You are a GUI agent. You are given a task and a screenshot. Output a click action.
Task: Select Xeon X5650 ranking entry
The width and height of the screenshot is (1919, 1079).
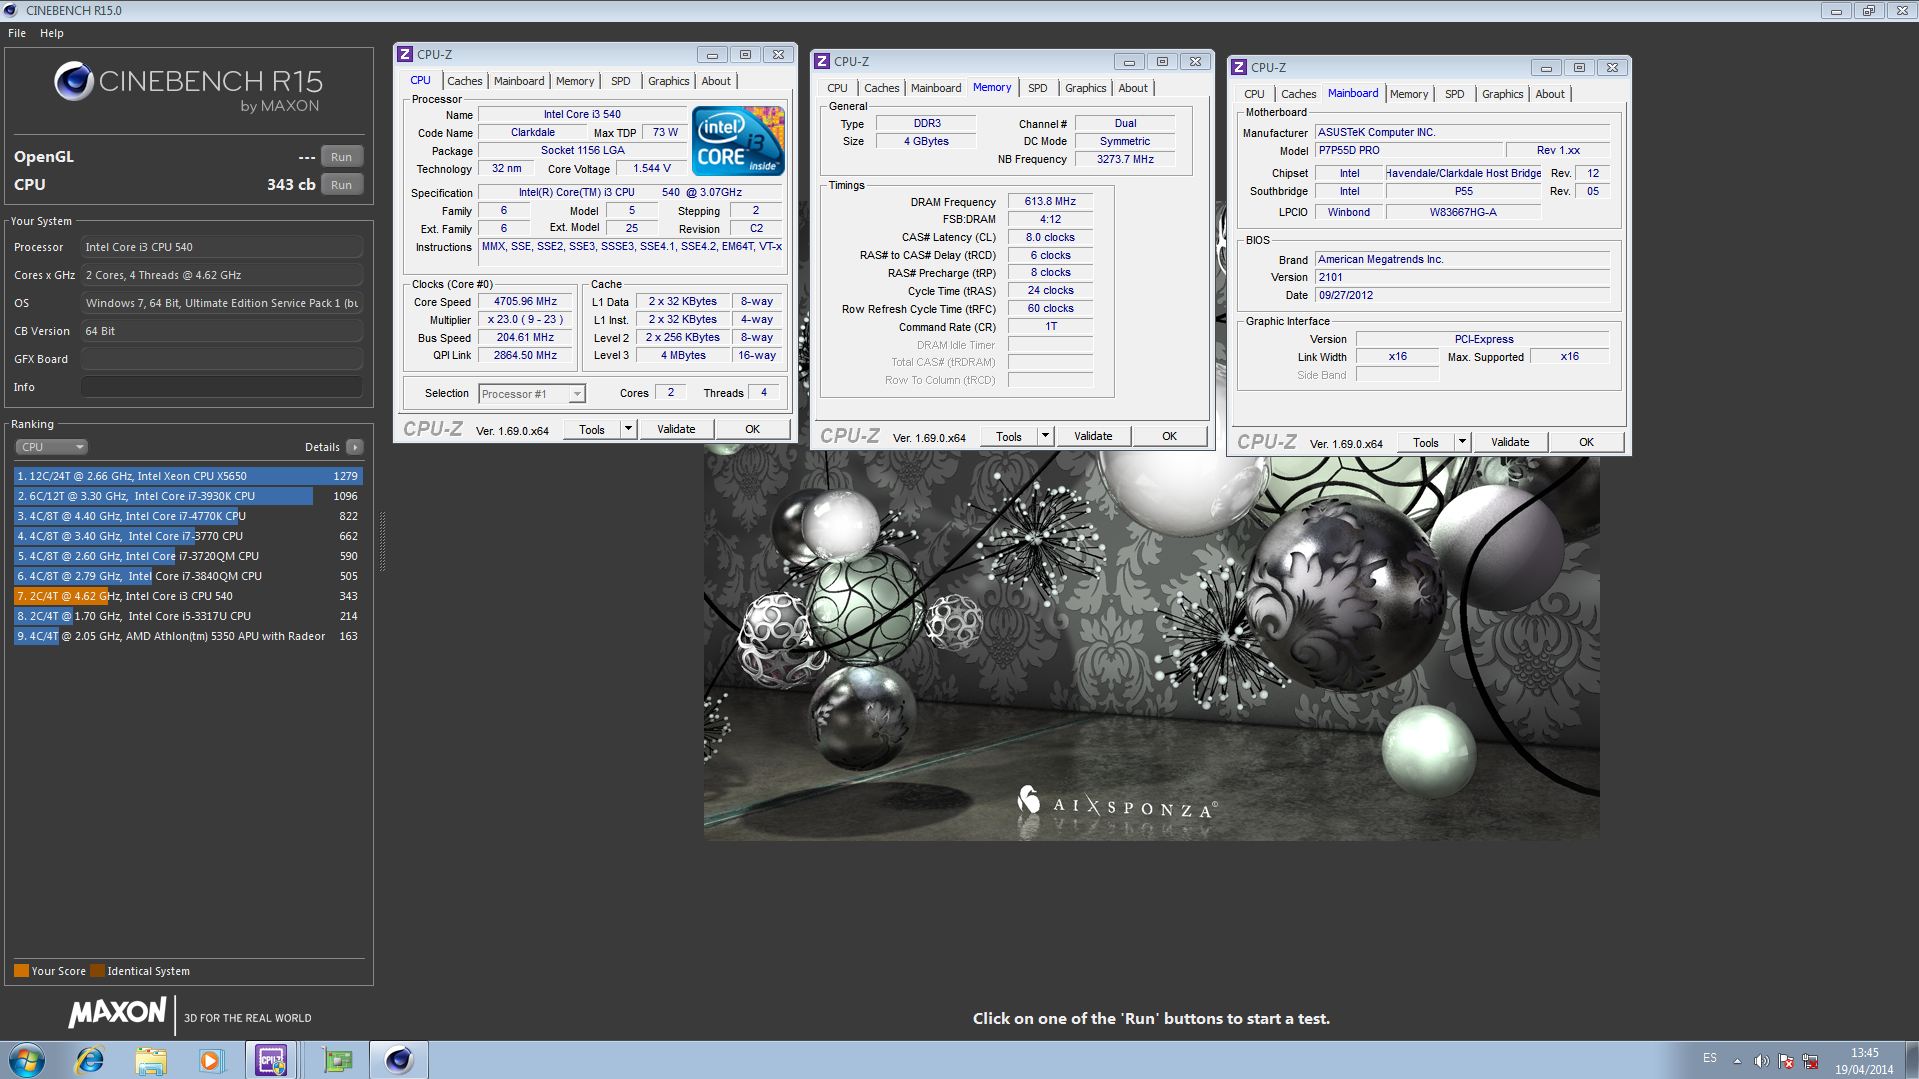188,476
